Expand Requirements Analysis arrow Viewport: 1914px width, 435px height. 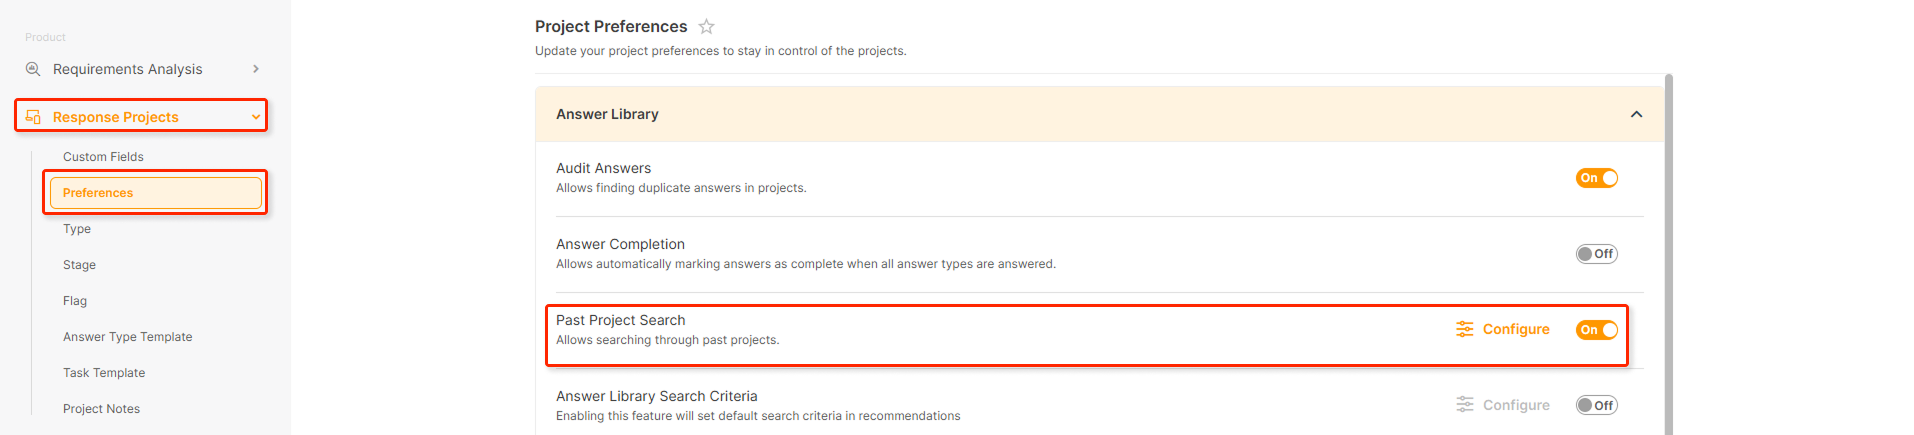pyautogui.click(x=256, y=69)
